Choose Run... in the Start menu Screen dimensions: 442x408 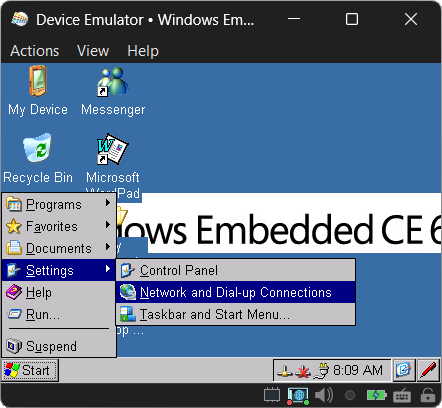pyautogui.click(x=59, y=314)
